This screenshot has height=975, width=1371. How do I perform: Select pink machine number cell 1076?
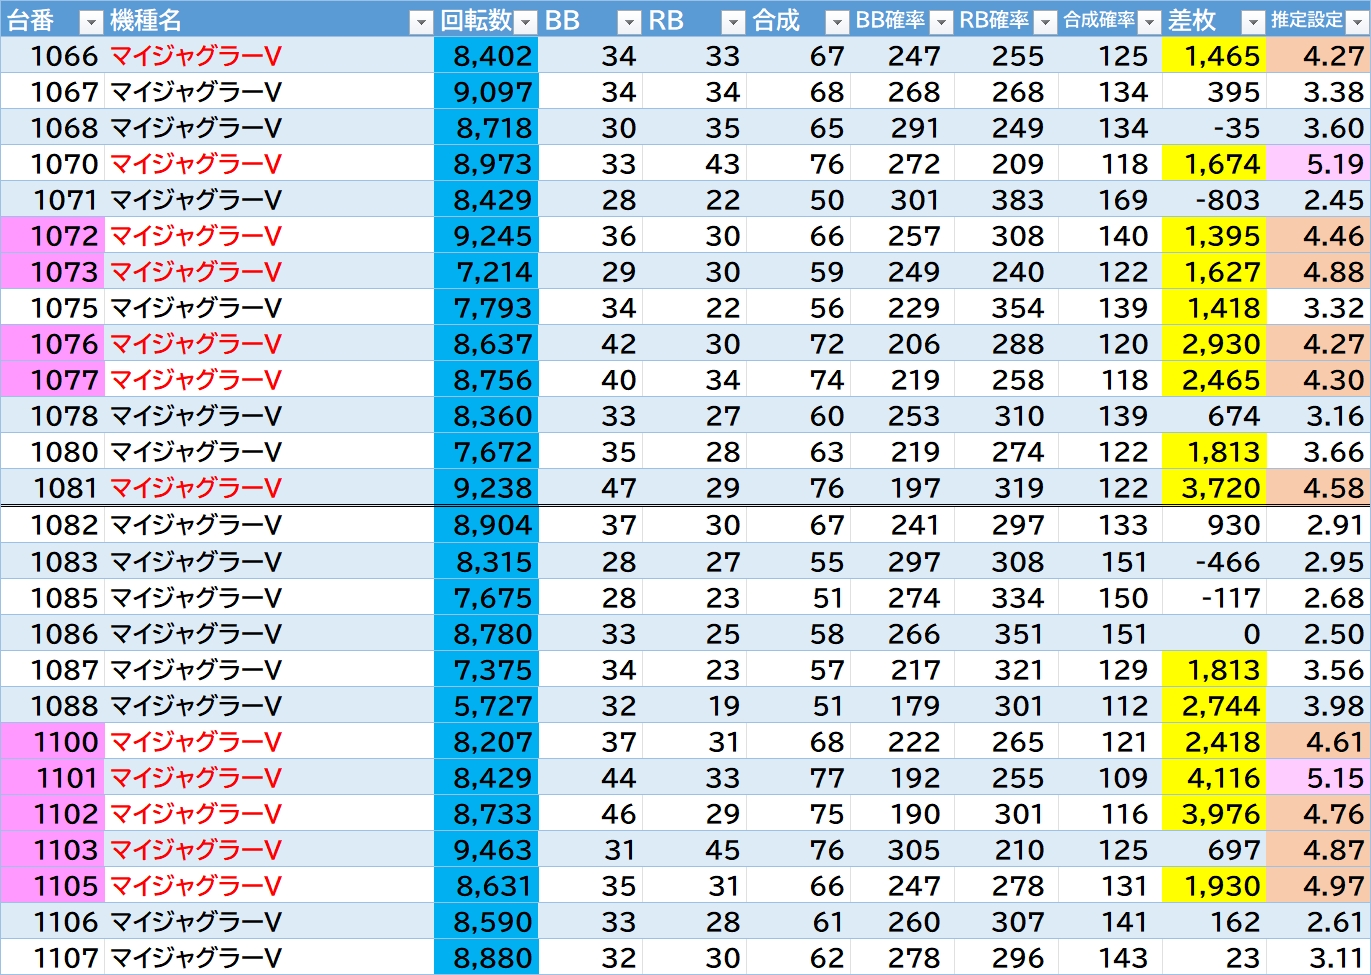(52, 344)
